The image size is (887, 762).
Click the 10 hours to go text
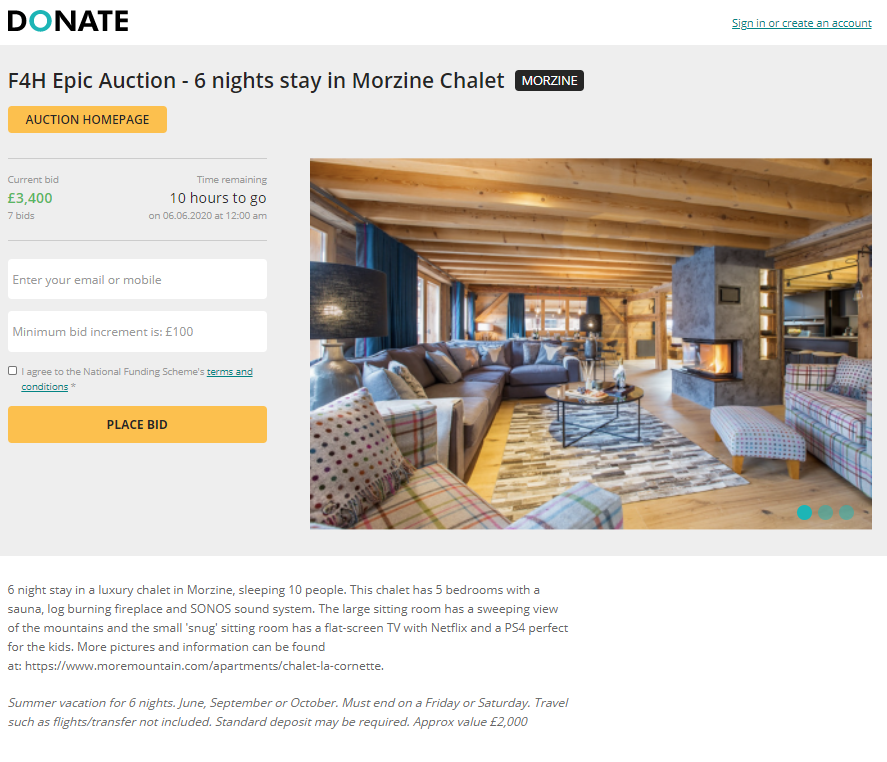tap(218, 198)
